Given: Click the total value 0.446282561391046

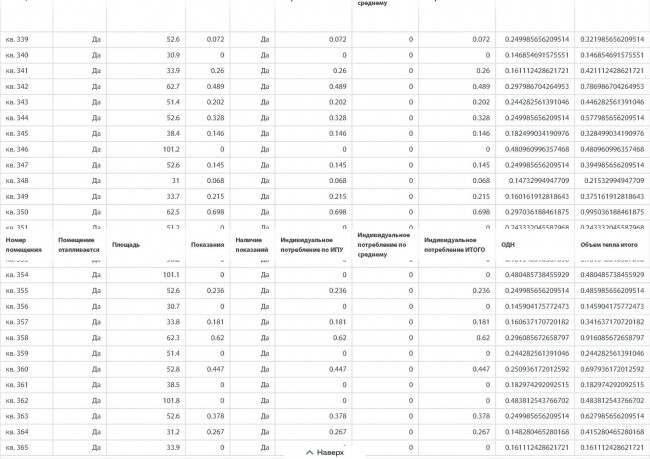Looking at the screenshot, I should (x=612, y=102).
